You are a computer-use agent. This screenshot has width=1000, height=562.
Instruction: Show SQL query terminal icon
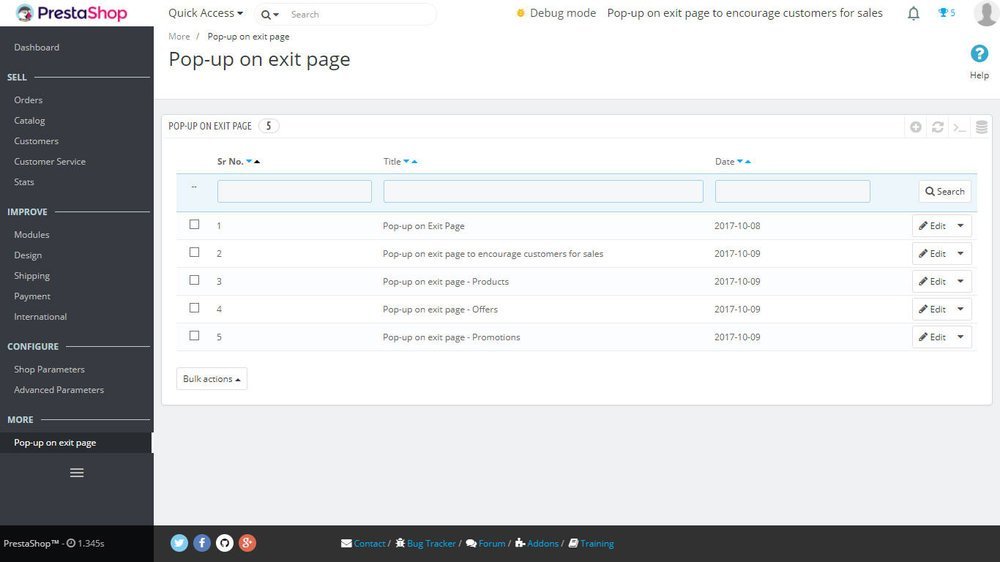pos(959,127)
